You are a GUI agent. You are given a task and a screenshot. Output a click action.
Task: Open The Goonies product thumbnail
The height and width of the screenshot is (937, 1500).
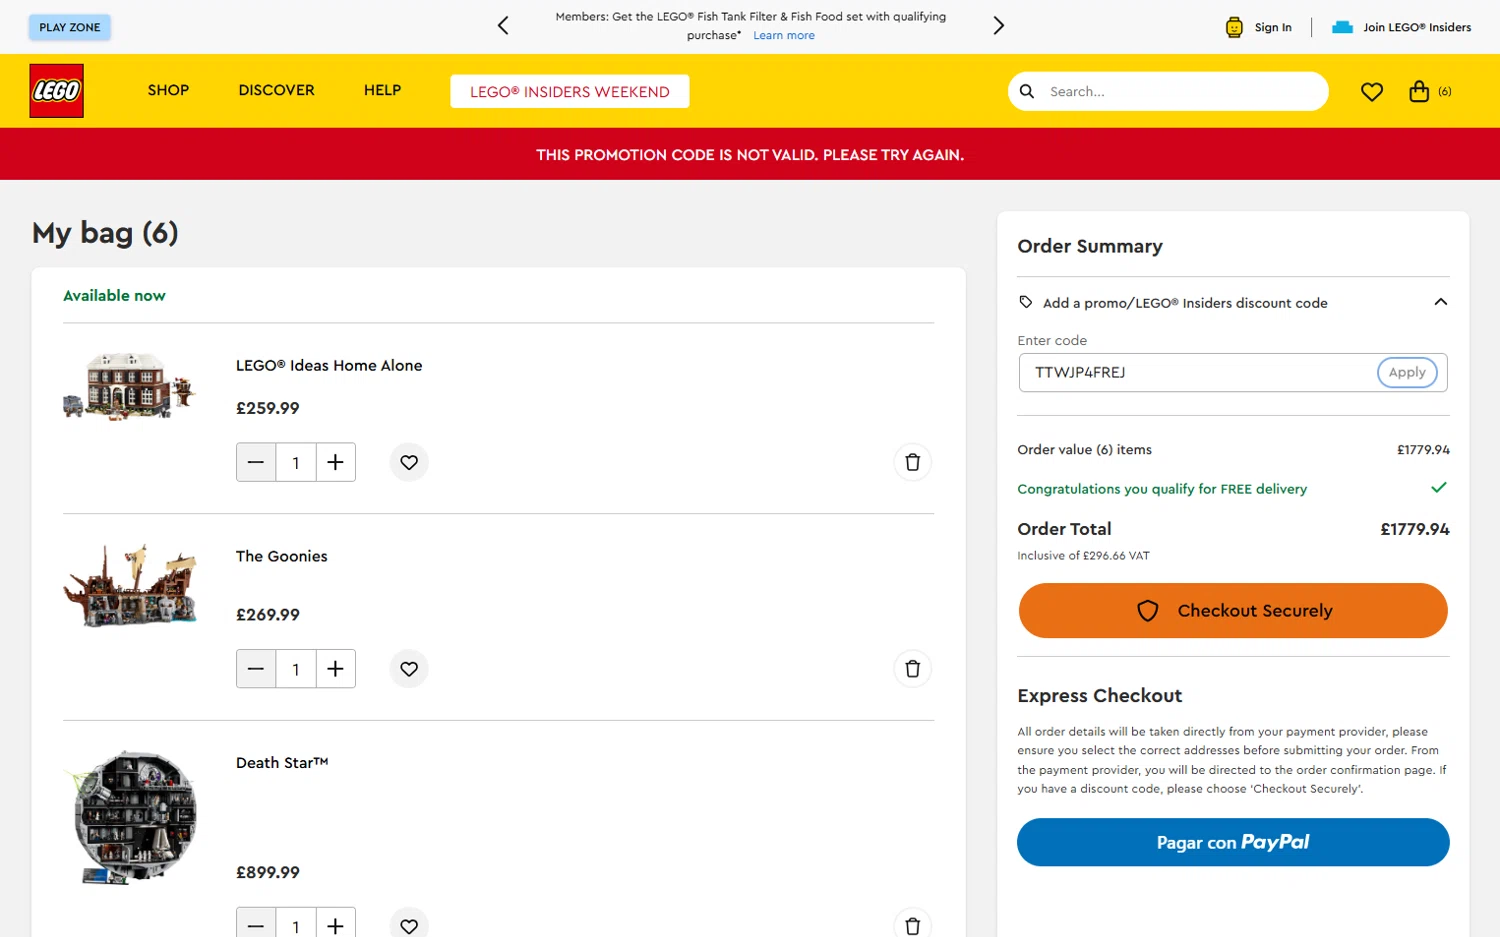click(x=130, y=585)
